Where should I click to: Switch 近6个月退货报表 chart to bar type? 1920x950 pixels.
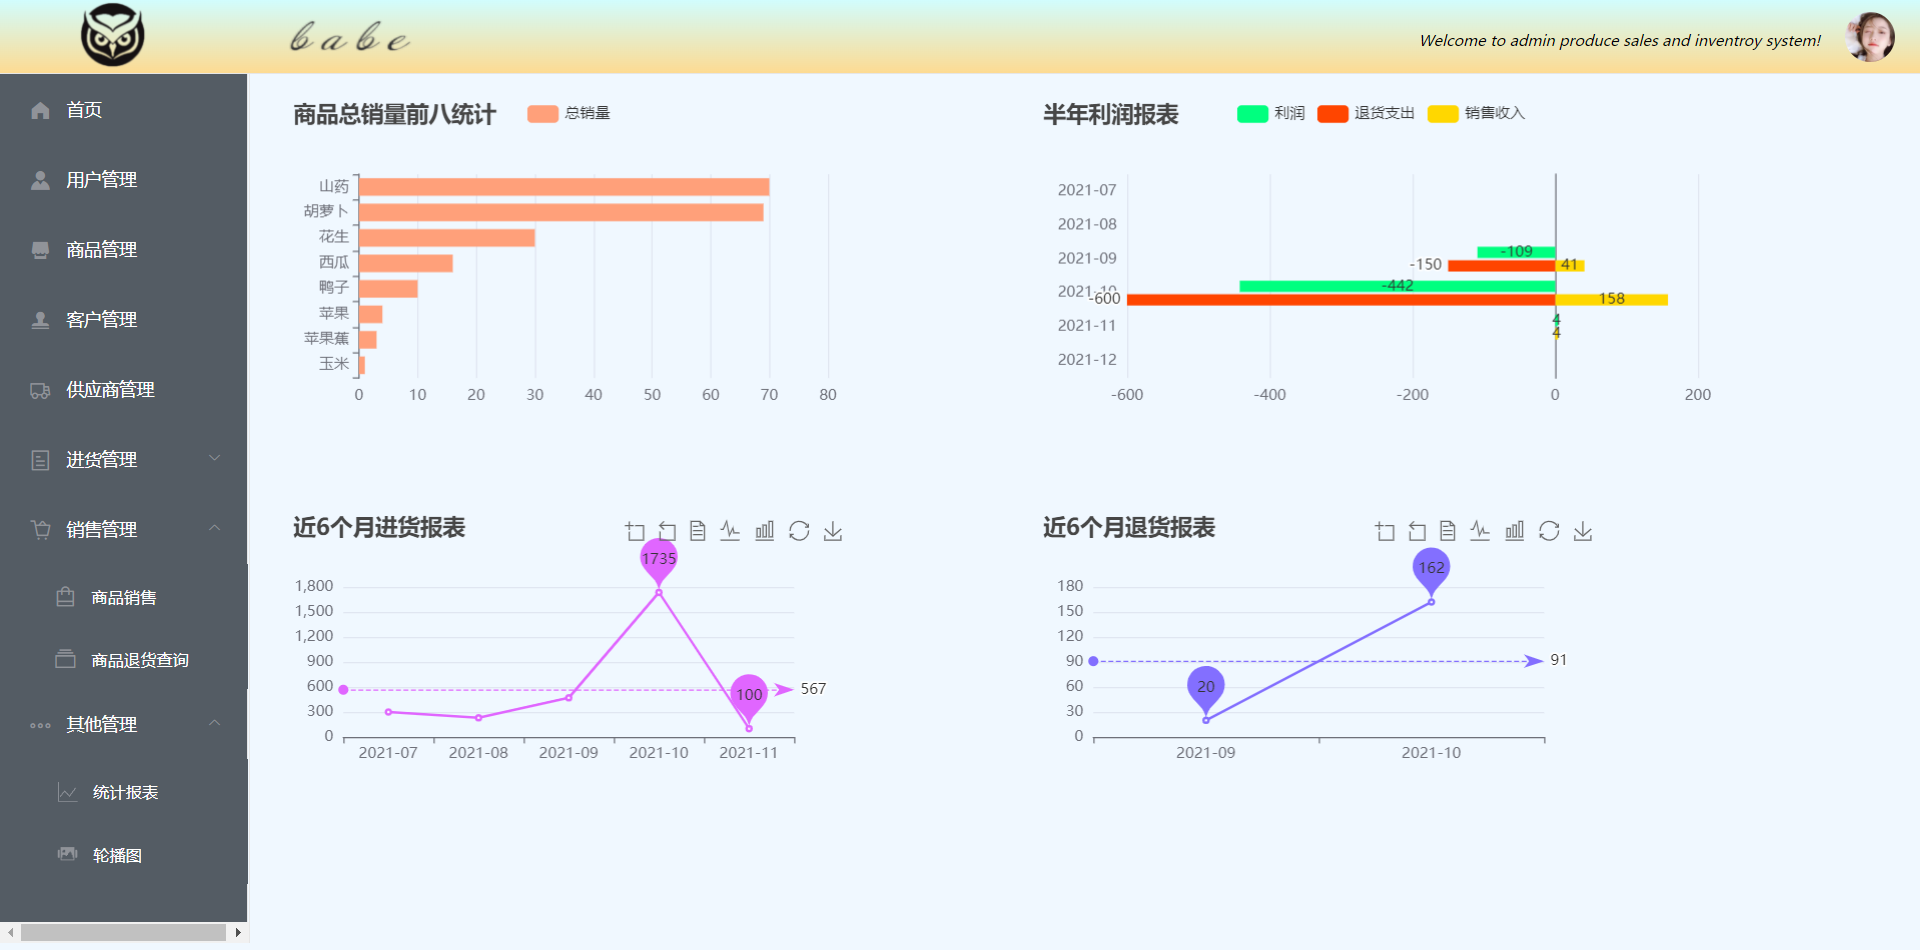pos(1515,531)
